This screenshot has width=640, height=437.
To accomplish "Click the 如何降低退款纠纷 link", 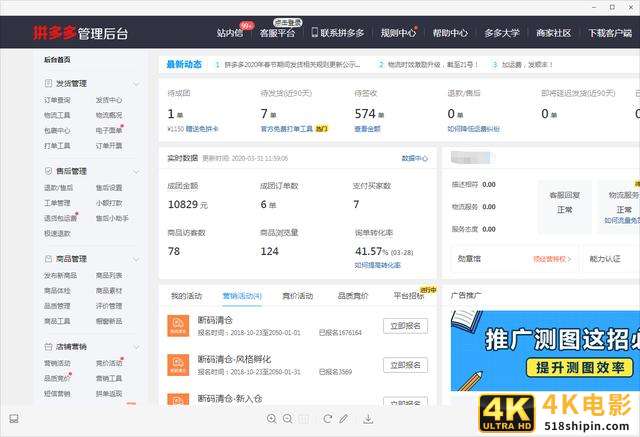I will [473, 129].
